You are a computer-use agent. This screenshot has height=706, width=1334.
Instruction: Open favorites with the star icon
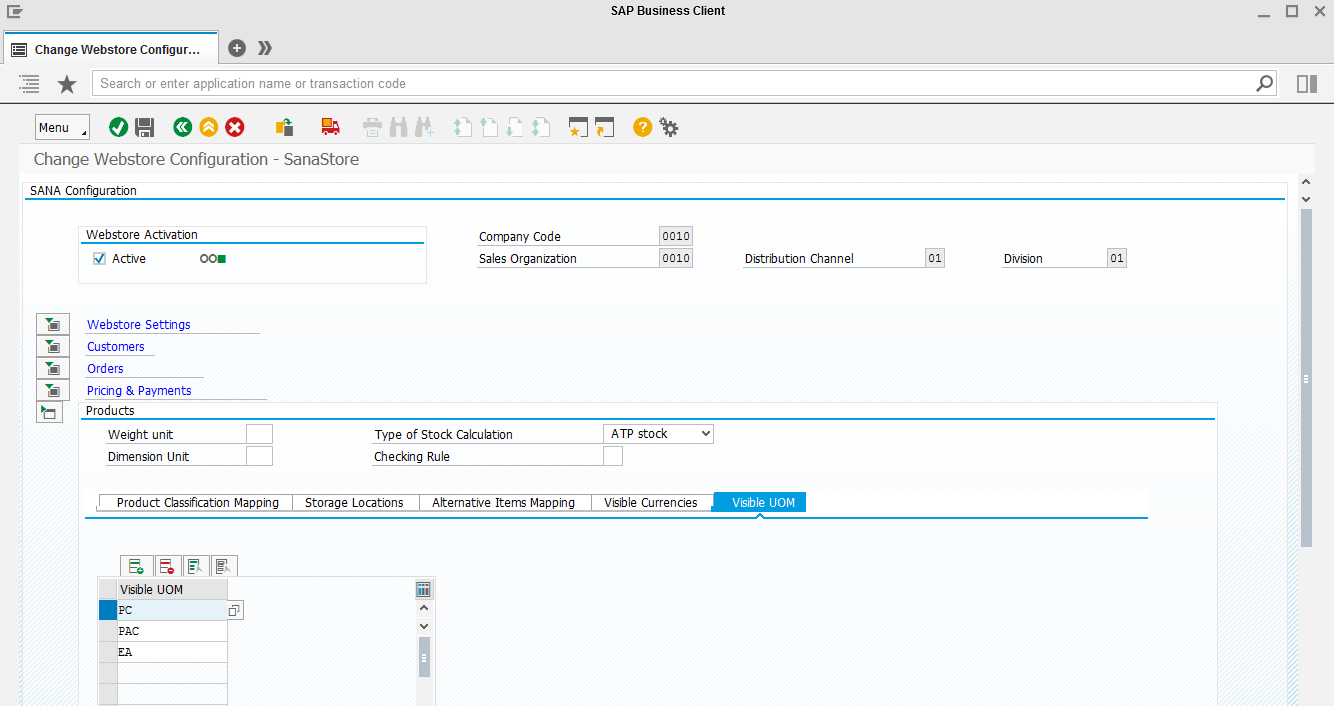coord(67,84)
